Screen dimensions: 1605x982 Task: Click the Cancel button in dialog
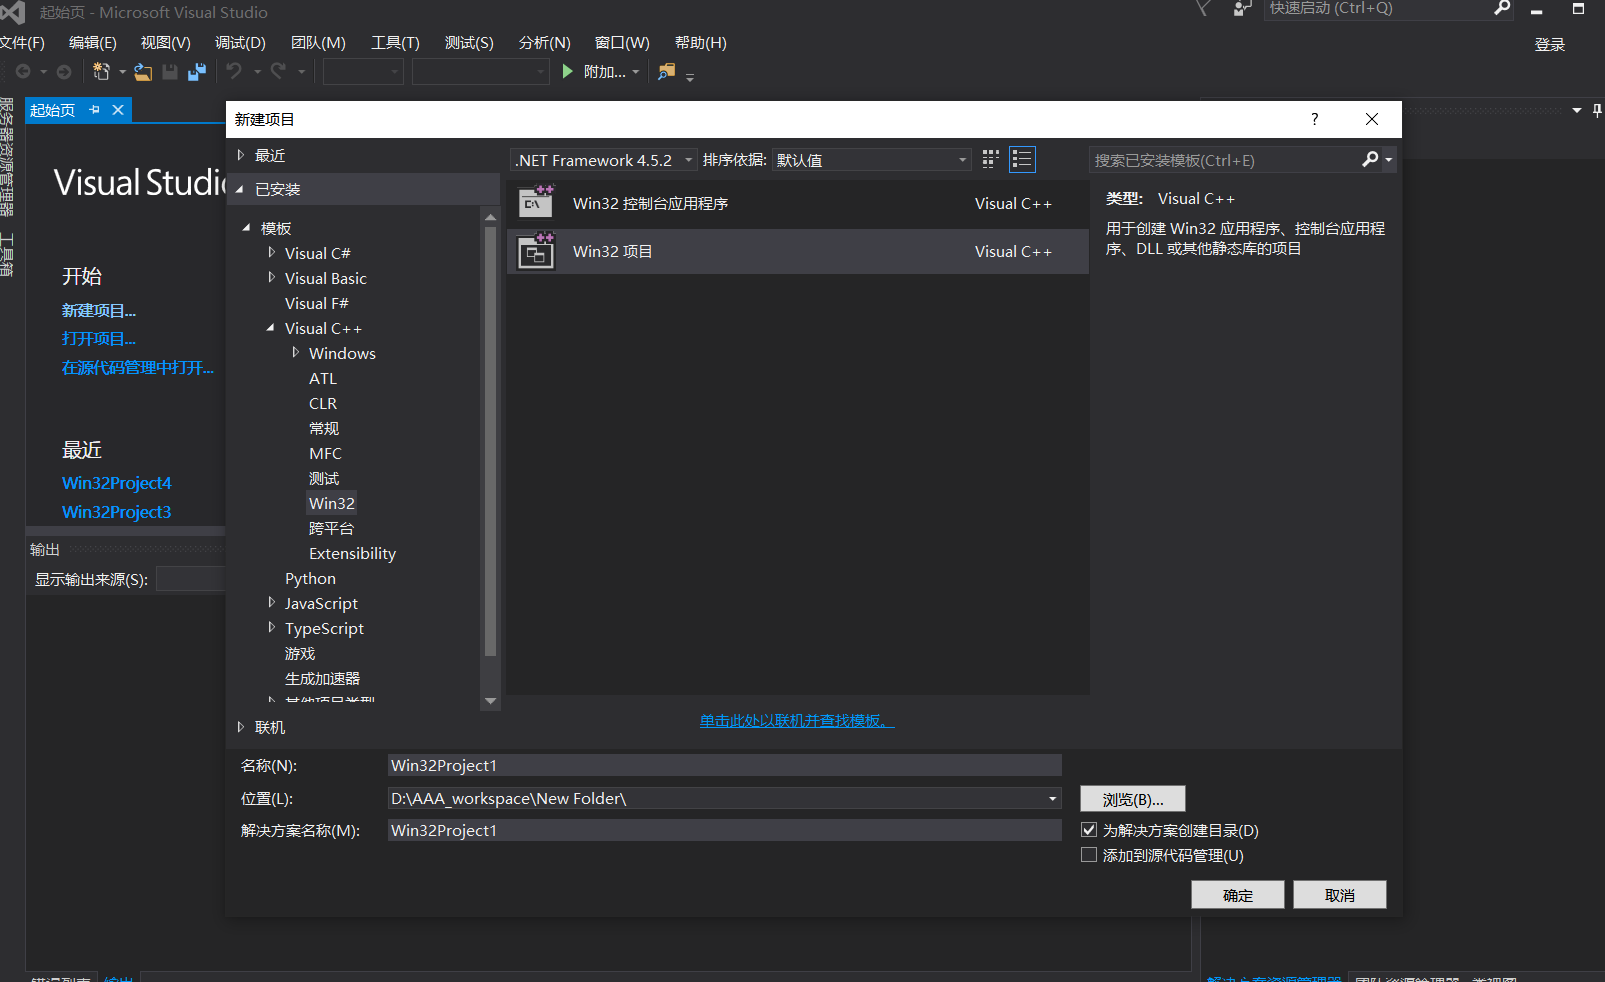(x=1340, y=895)
